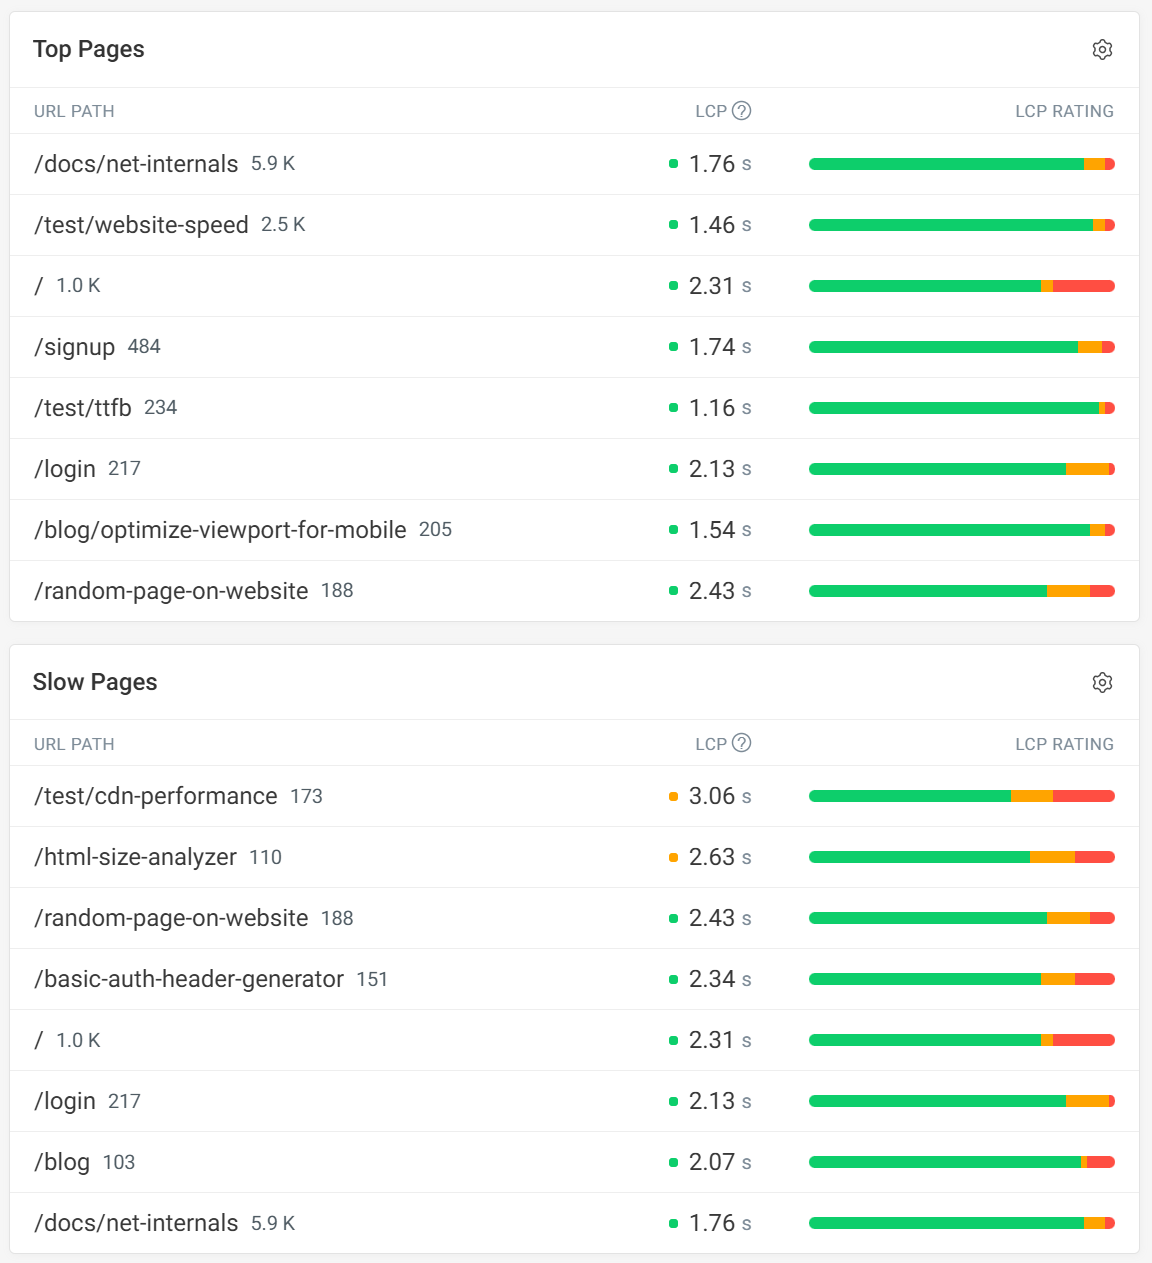Click the LCP rating bar for /test/cdn-performance
This screenshot has height=1263, width=1152.
(x=960, y=795)
